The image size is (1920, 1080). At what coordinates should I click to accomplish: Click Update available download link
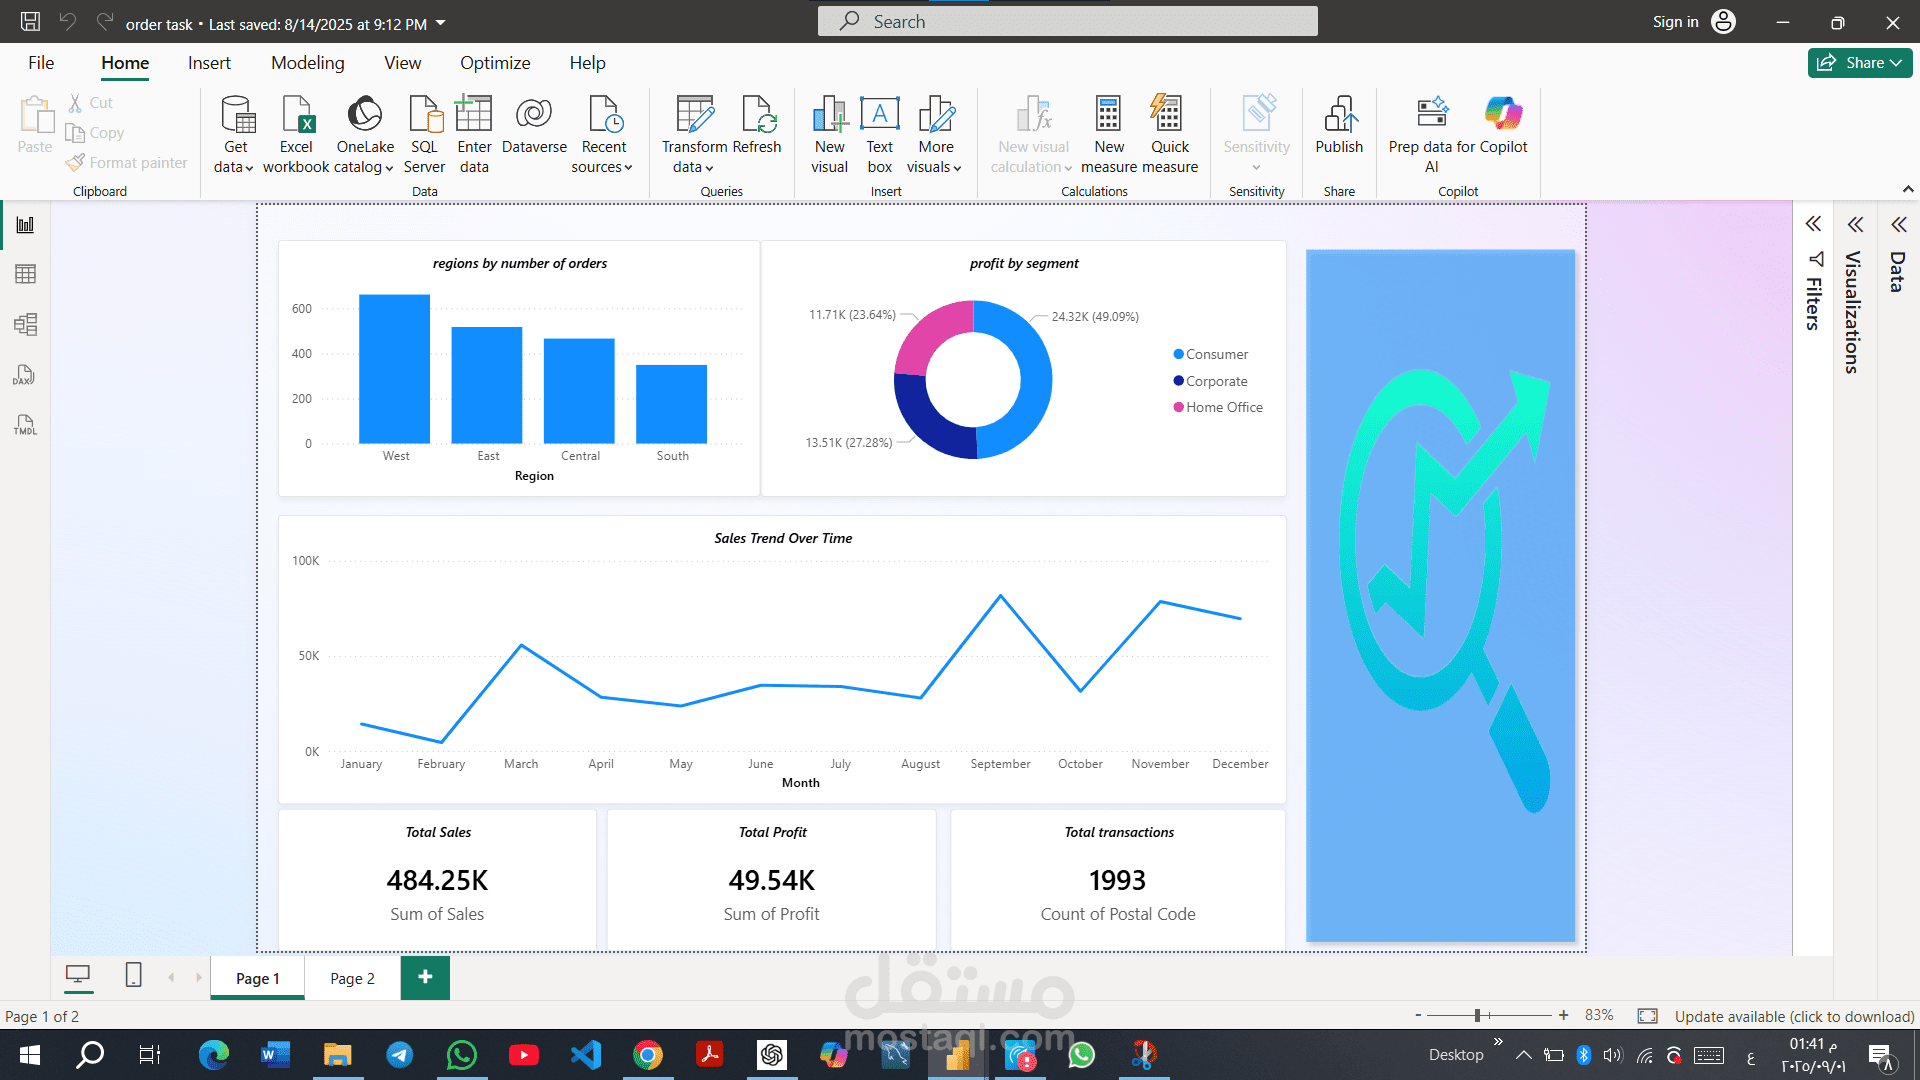click(x=1794, y=1016)
